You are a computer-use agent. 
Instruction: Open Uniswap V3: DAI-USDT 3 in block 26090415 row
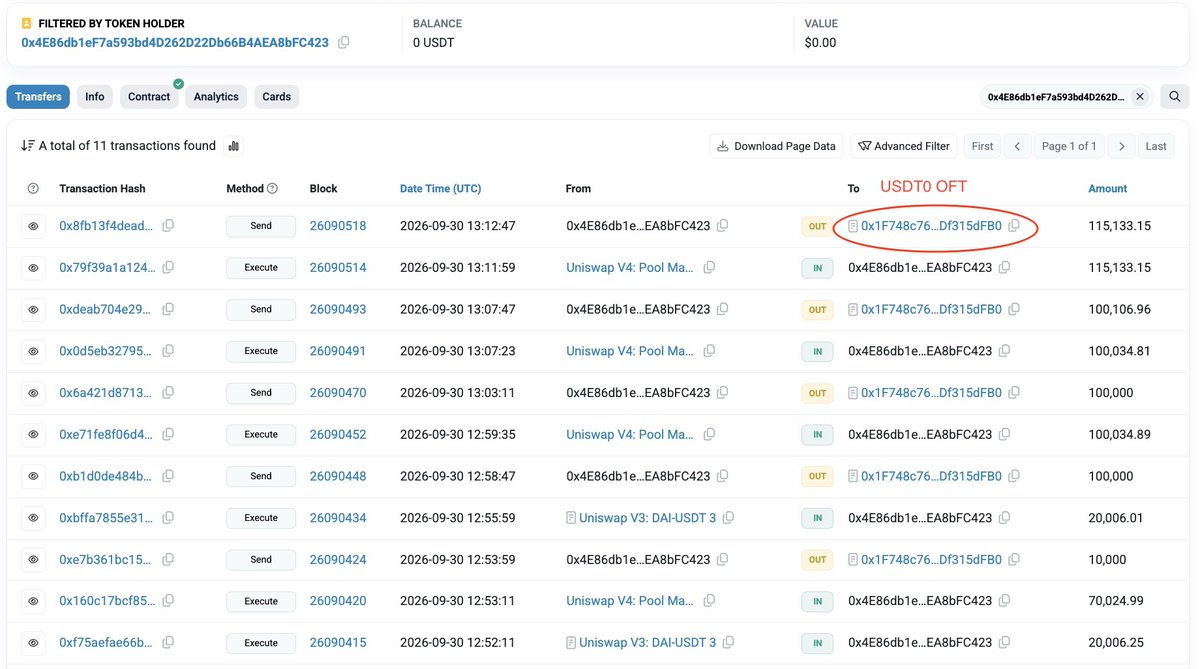click(x=647, y=643)
